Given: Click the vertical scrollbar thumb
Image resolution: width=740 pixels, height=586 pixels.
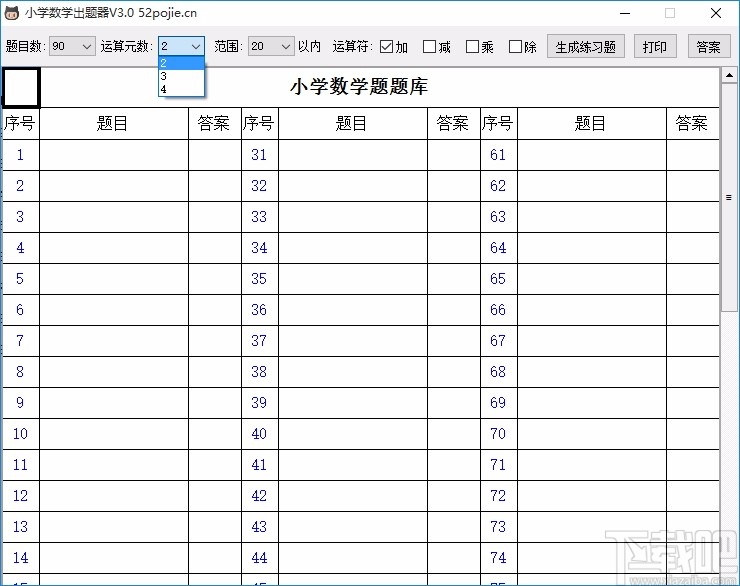Looking at the screenshot, I should (x=729, y=197).
